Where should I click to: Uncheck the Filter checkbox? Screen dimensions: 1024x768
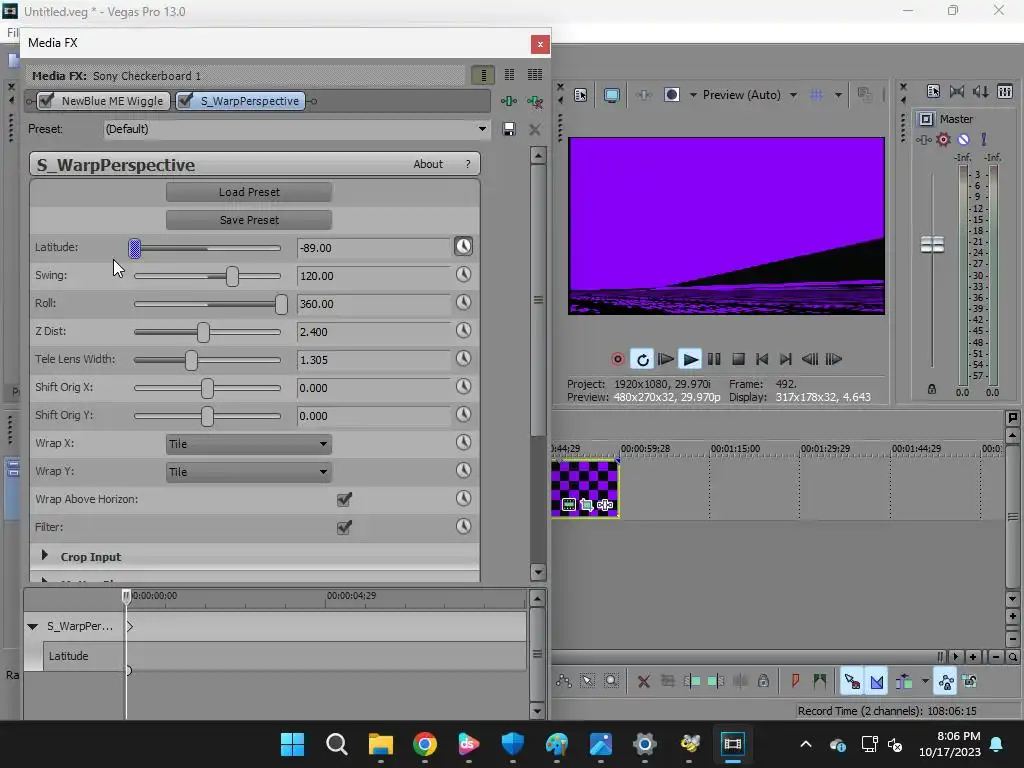coord(344,528)
